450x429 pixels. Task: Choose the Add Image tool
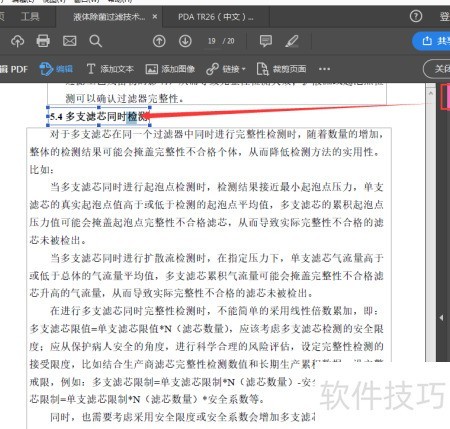coord(170,69)
